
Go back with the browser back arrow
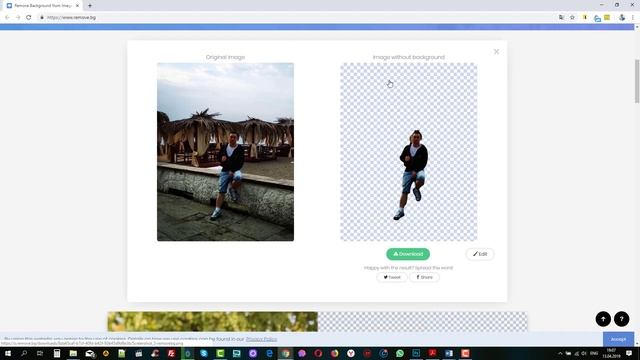click(7, 18)
